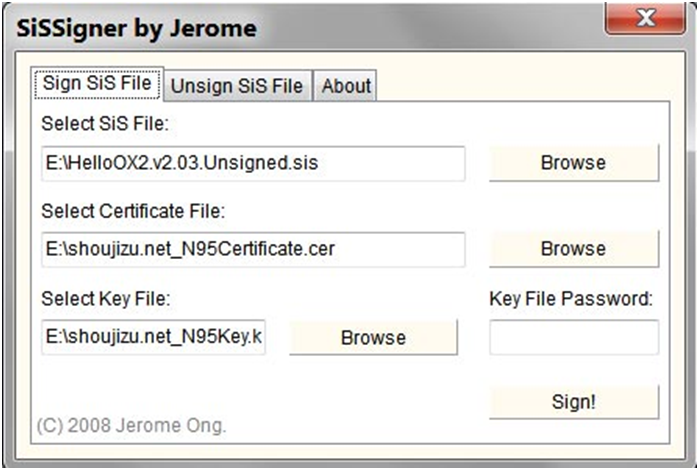Image resolution: width=699 pixels, height=470 pixels.
Task: Open the About tab
Action: 346,86
